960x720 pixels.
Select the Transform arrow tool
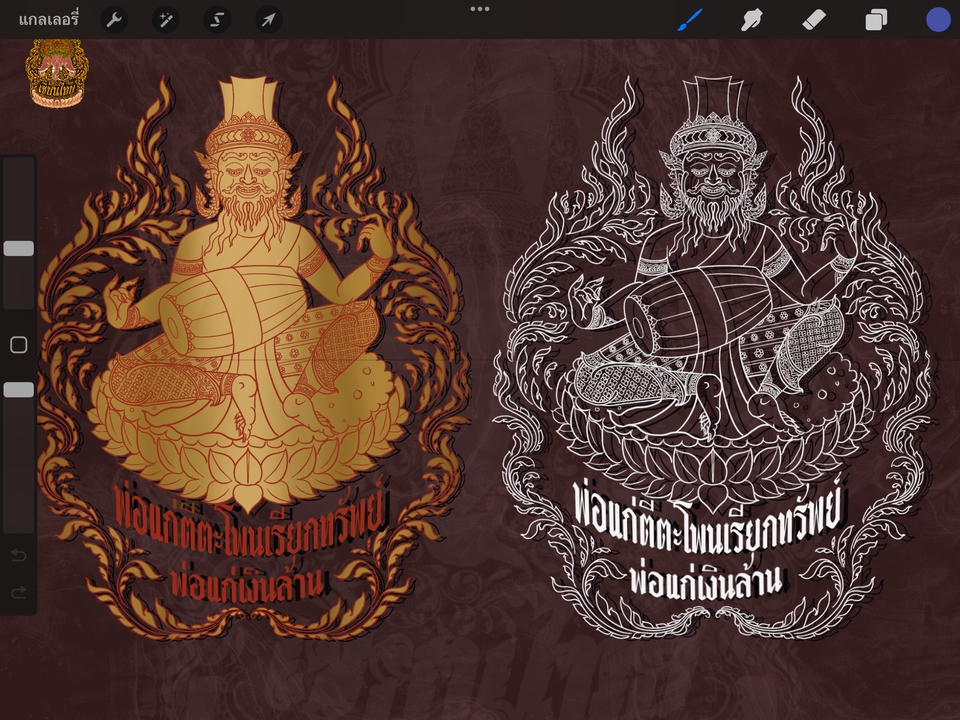coord(268,19)
